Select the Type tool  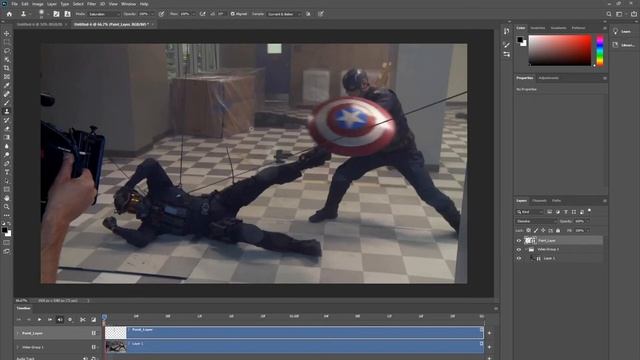click(7, 172)
